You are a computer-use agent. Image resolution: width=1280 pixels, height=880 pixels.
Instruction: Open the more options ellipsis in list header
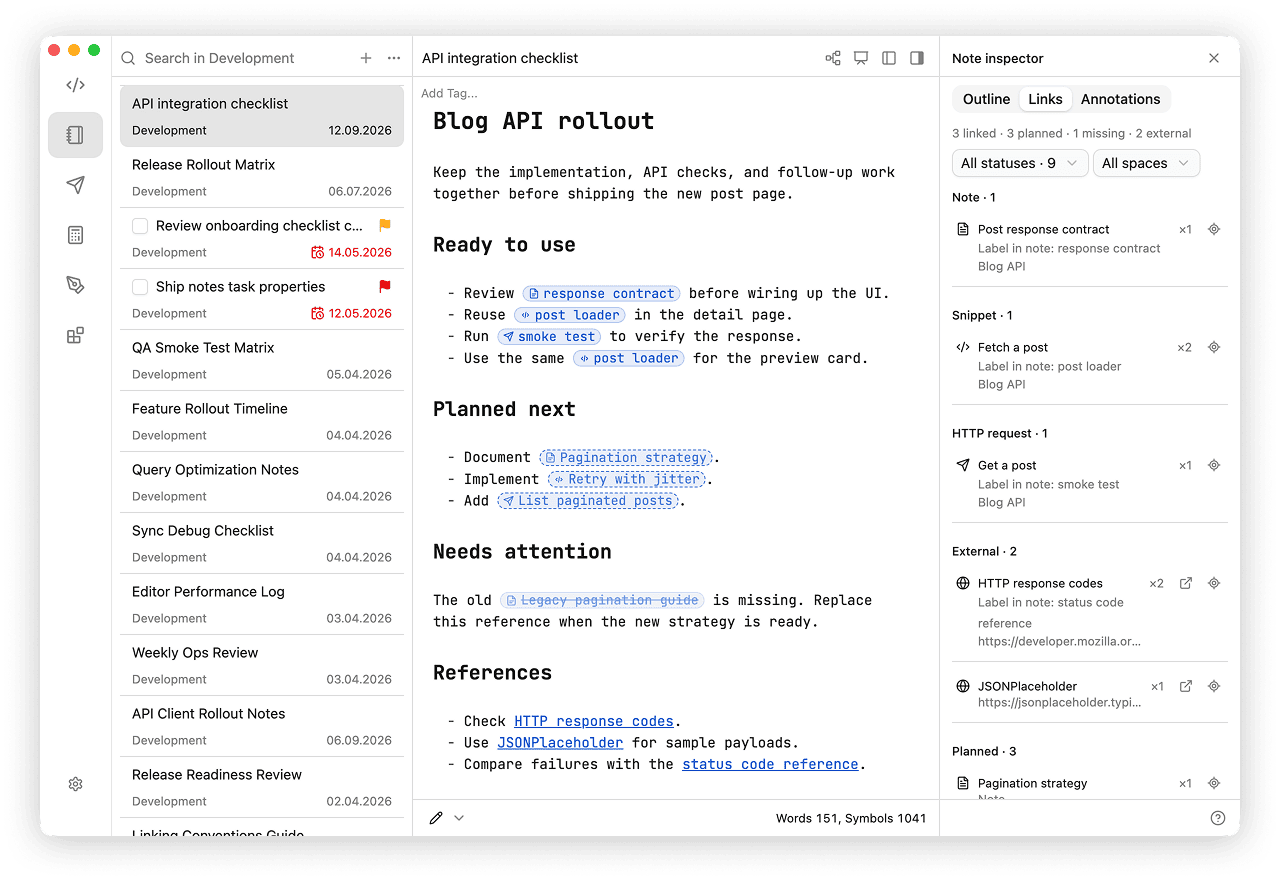pyautogui.click(x=394, y=58)
